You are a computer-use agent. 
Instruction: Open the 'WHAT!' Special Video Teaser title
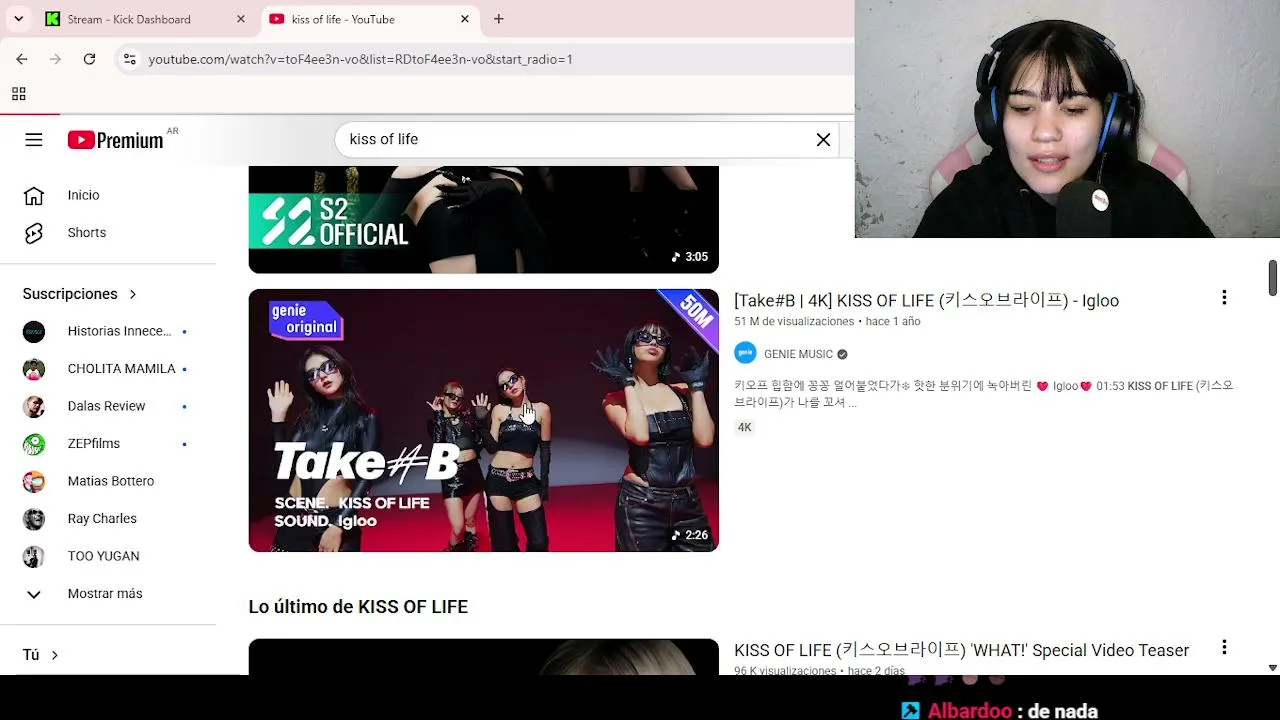(961, 650)
